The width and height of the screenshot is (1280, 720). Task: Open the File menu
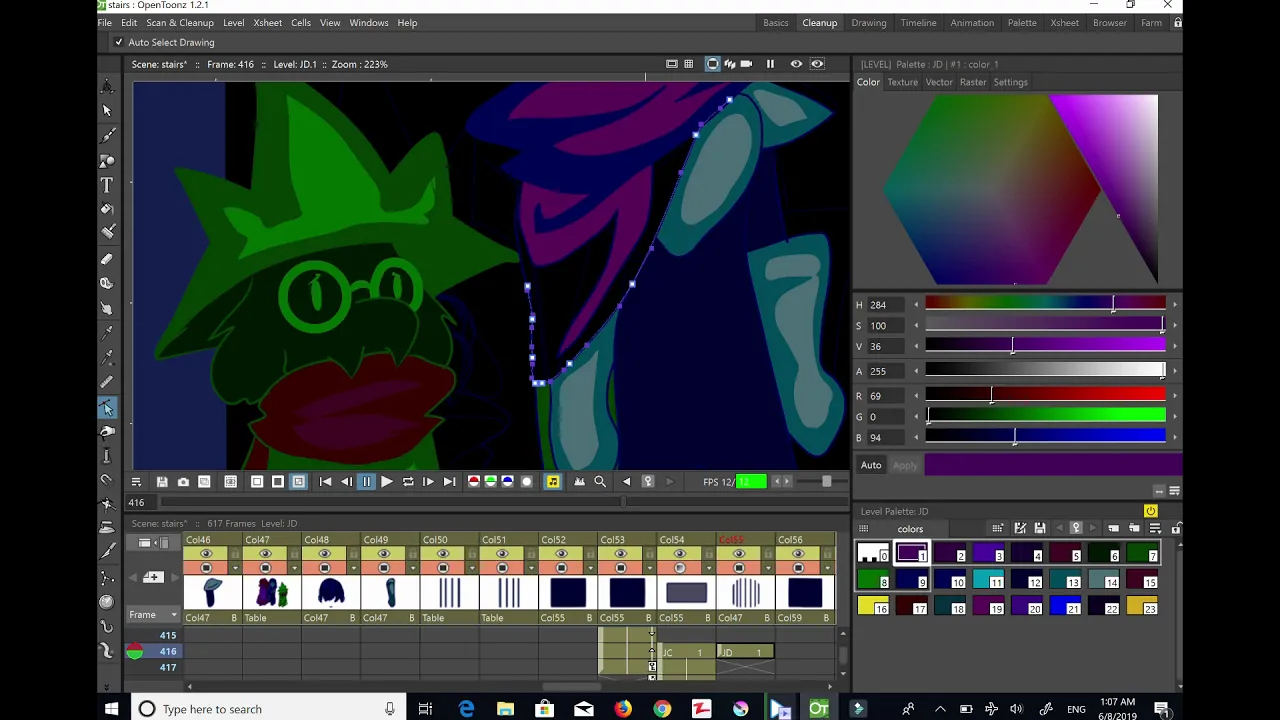(104, 22)
